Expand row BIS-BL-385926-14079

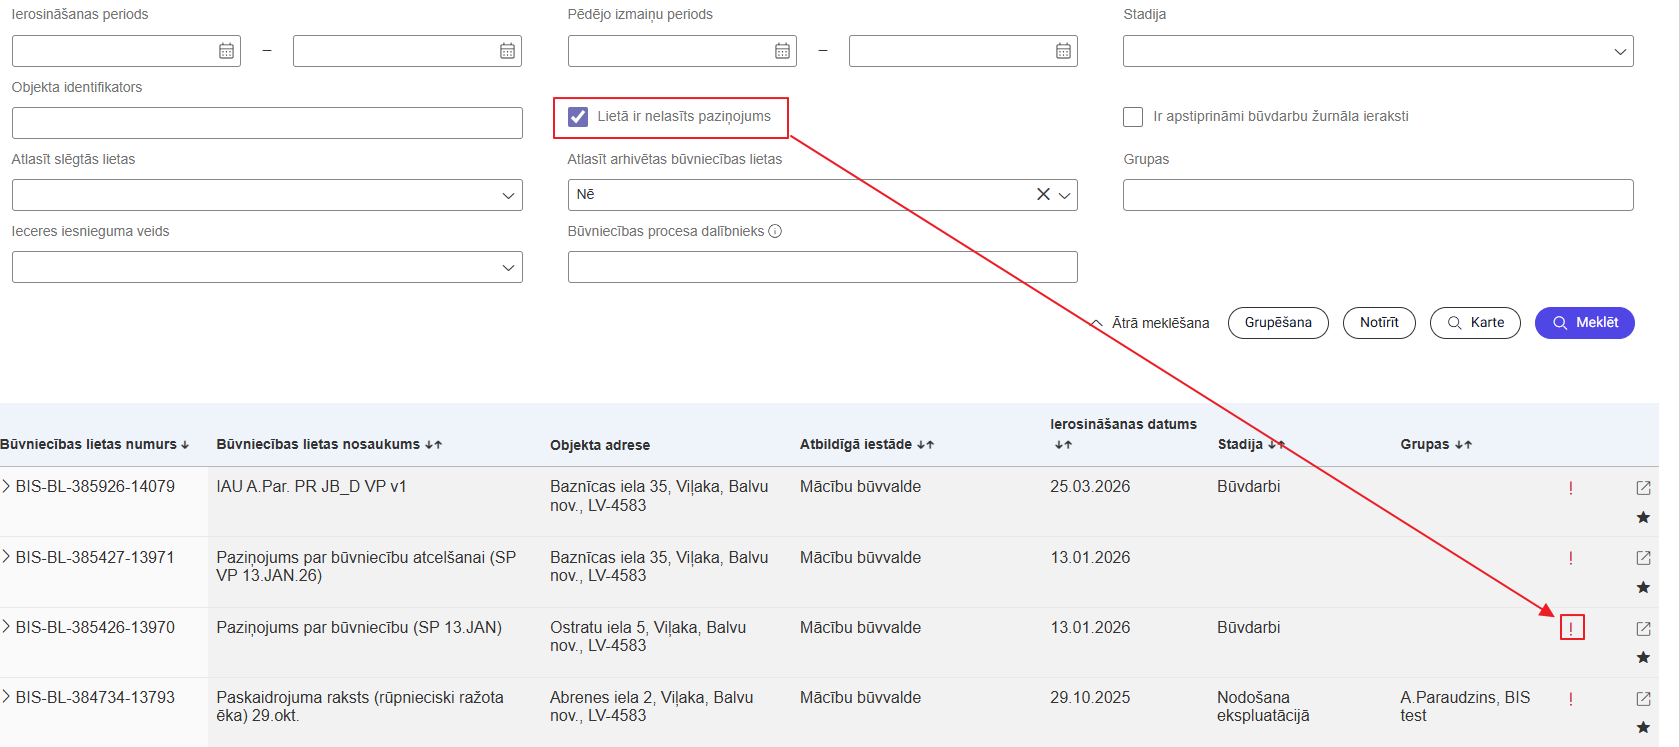pos(6,486)
